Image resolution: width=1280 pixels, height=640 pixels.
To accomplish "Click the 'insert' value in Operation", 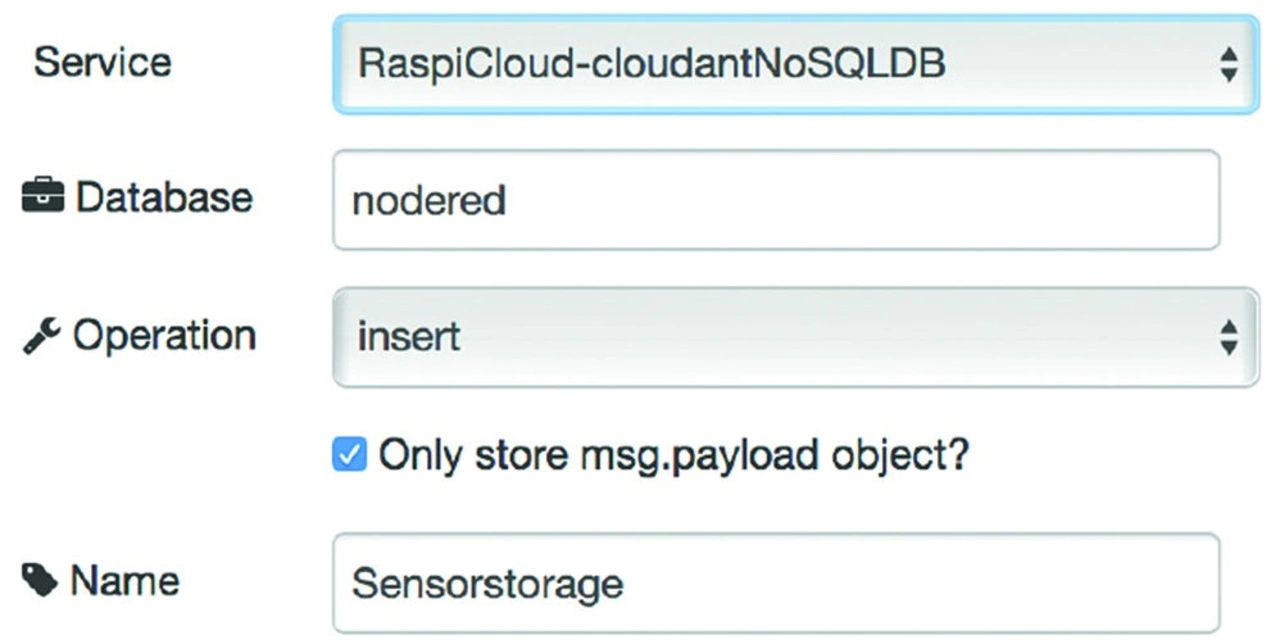I will (x=409, y=337).
